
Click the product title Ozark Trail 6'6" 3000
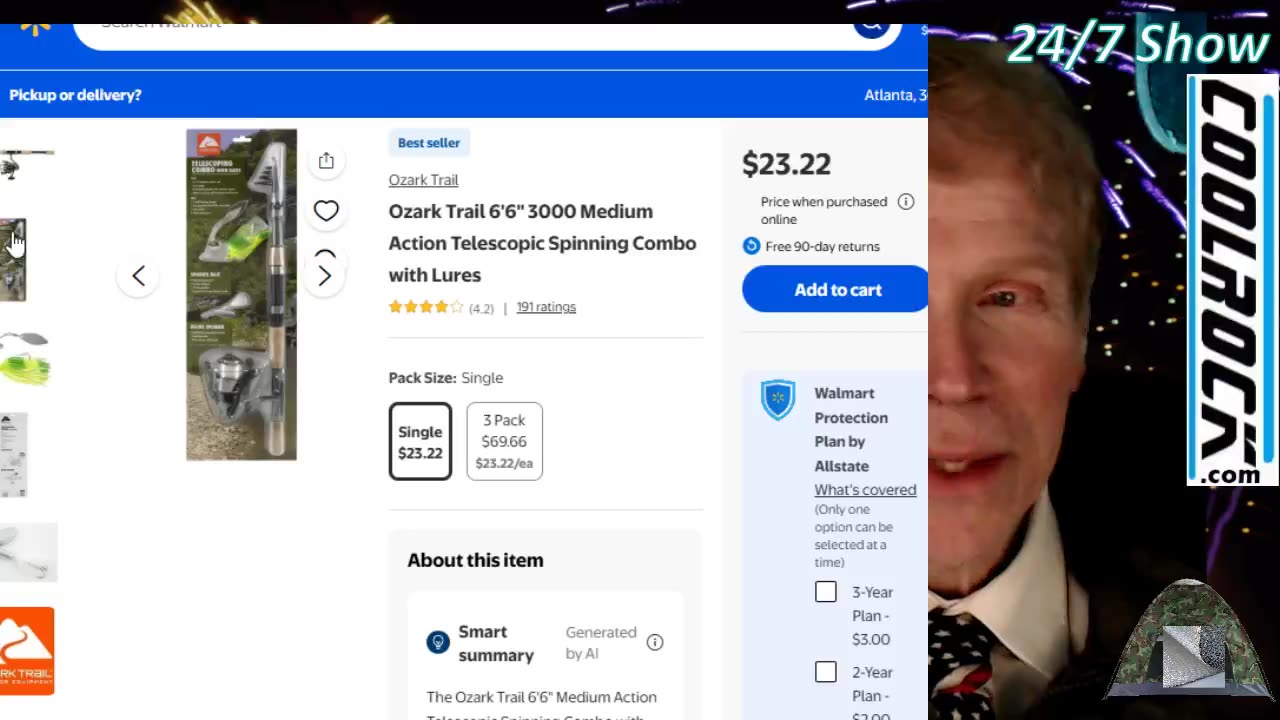pos(542,243)
